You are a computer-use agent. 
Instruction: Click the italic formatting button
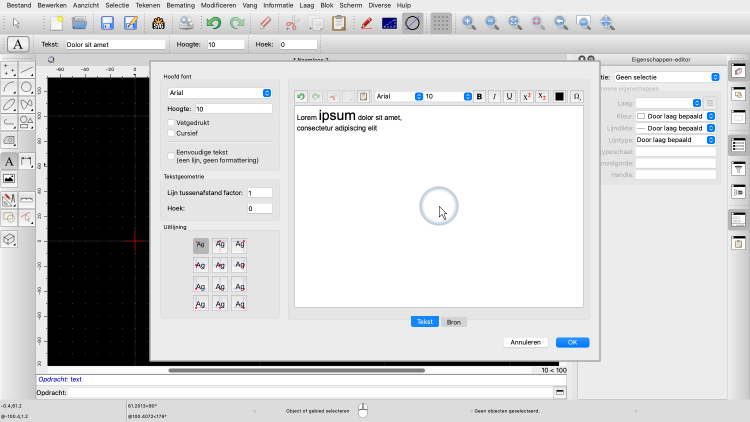coord(495,97)
